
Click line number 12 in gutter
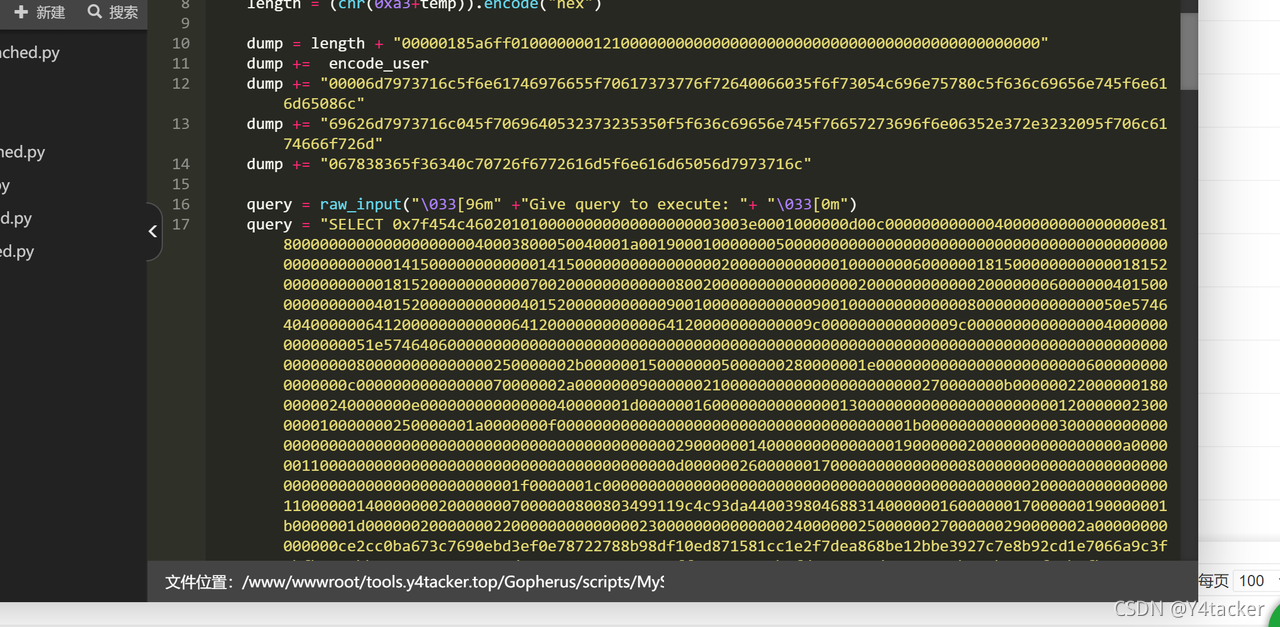(x=180, y=83)
